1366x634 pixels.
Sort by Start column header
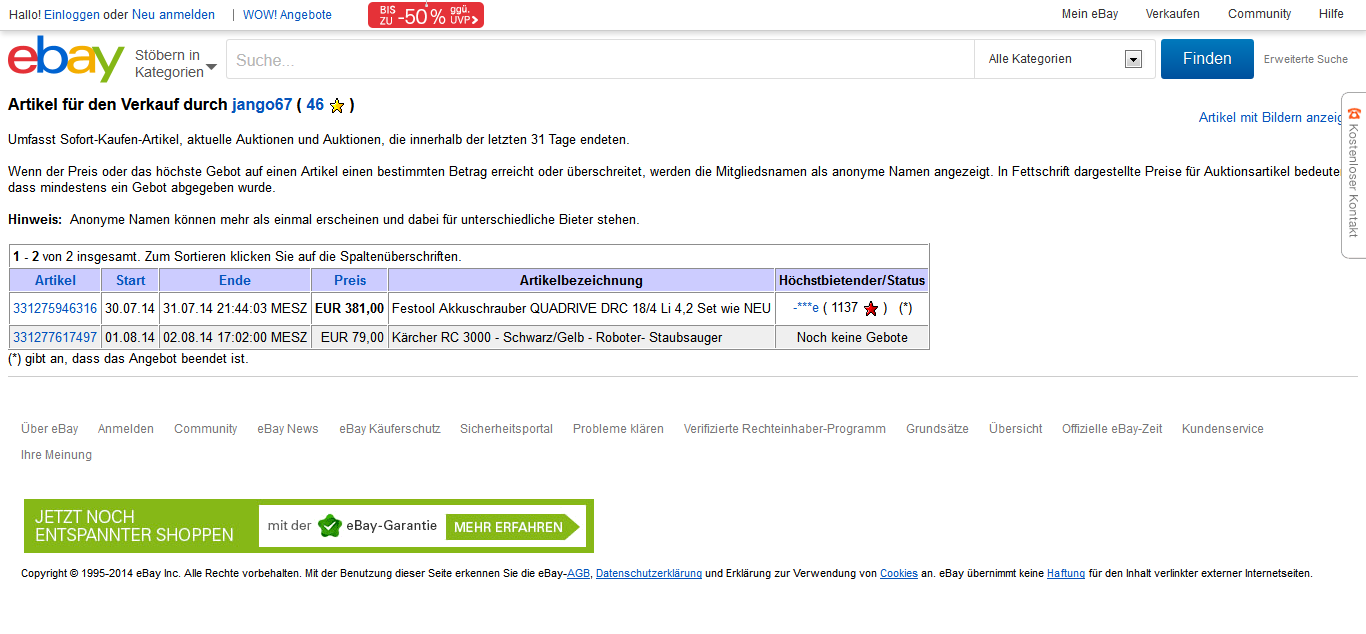point(130,280)
